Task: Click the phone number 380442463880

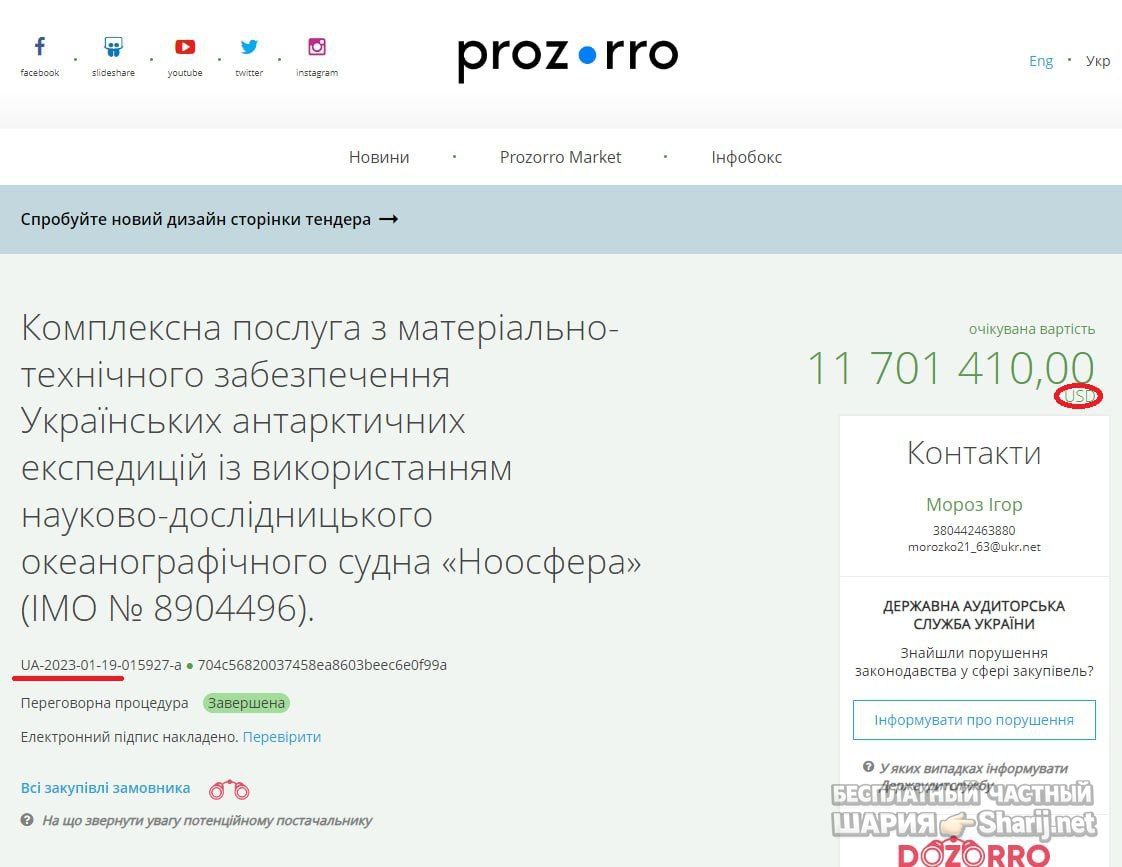Action: (x=974, y=530)
